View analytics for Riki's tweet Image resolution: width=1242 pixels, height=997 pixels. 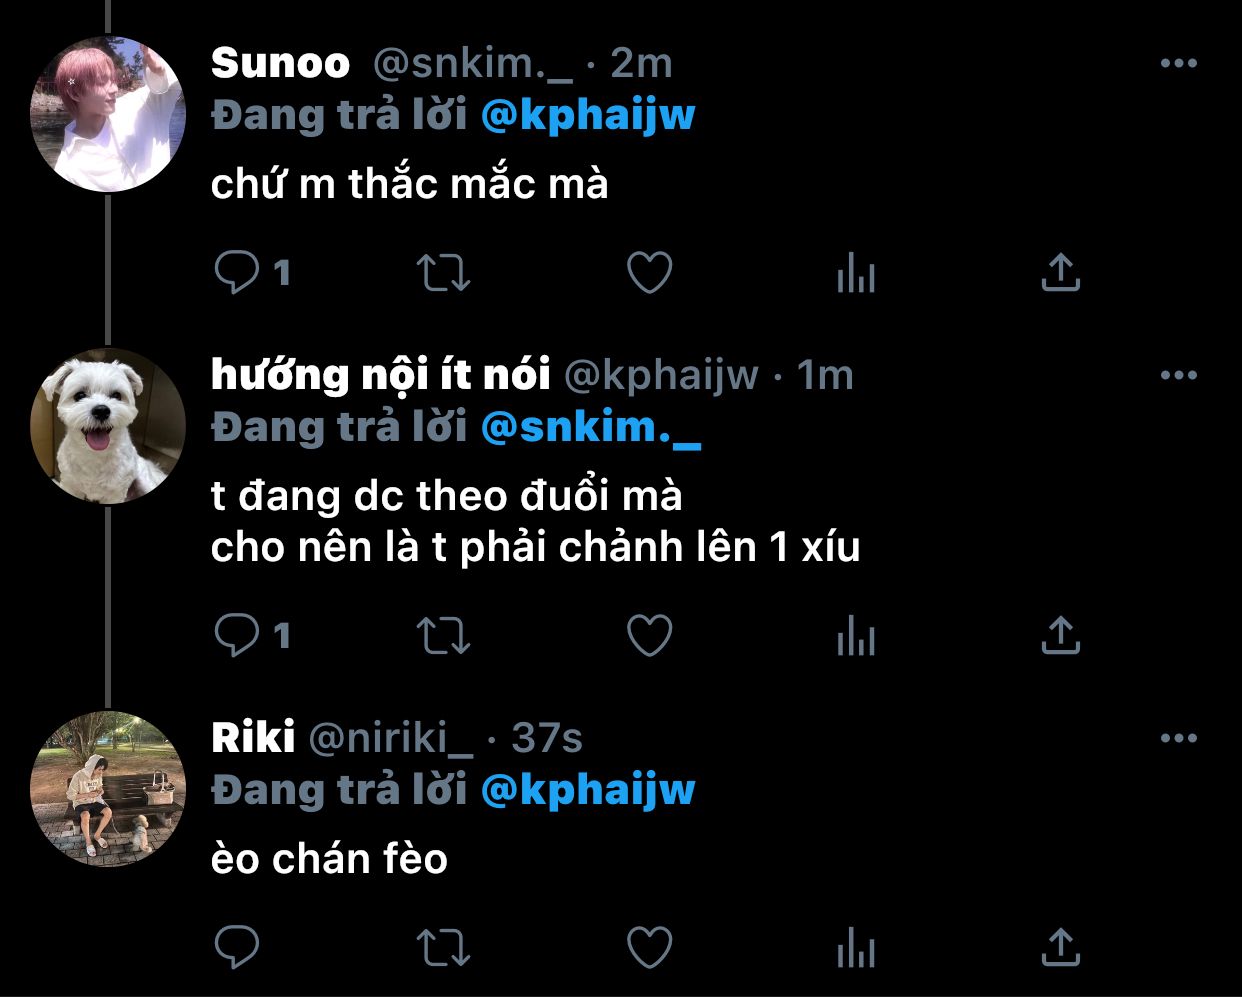856,947
